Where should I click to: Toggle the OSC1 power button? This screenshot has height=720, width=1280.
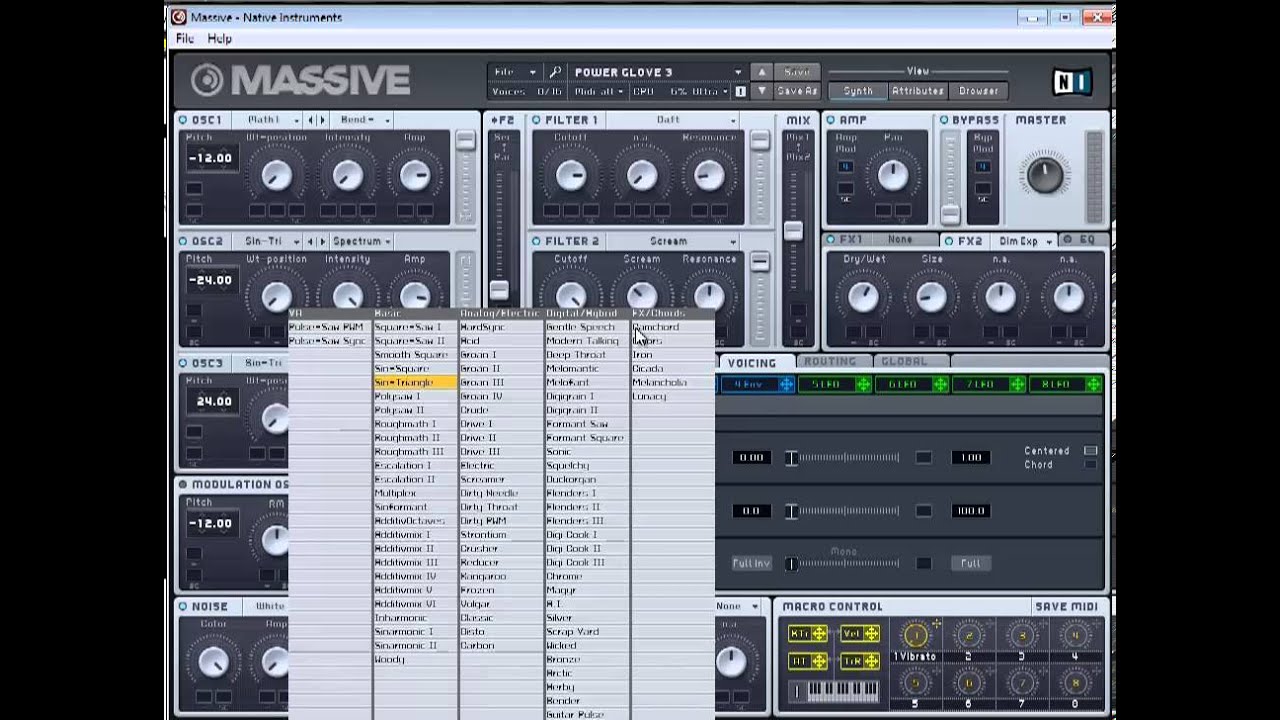point(183,120)
